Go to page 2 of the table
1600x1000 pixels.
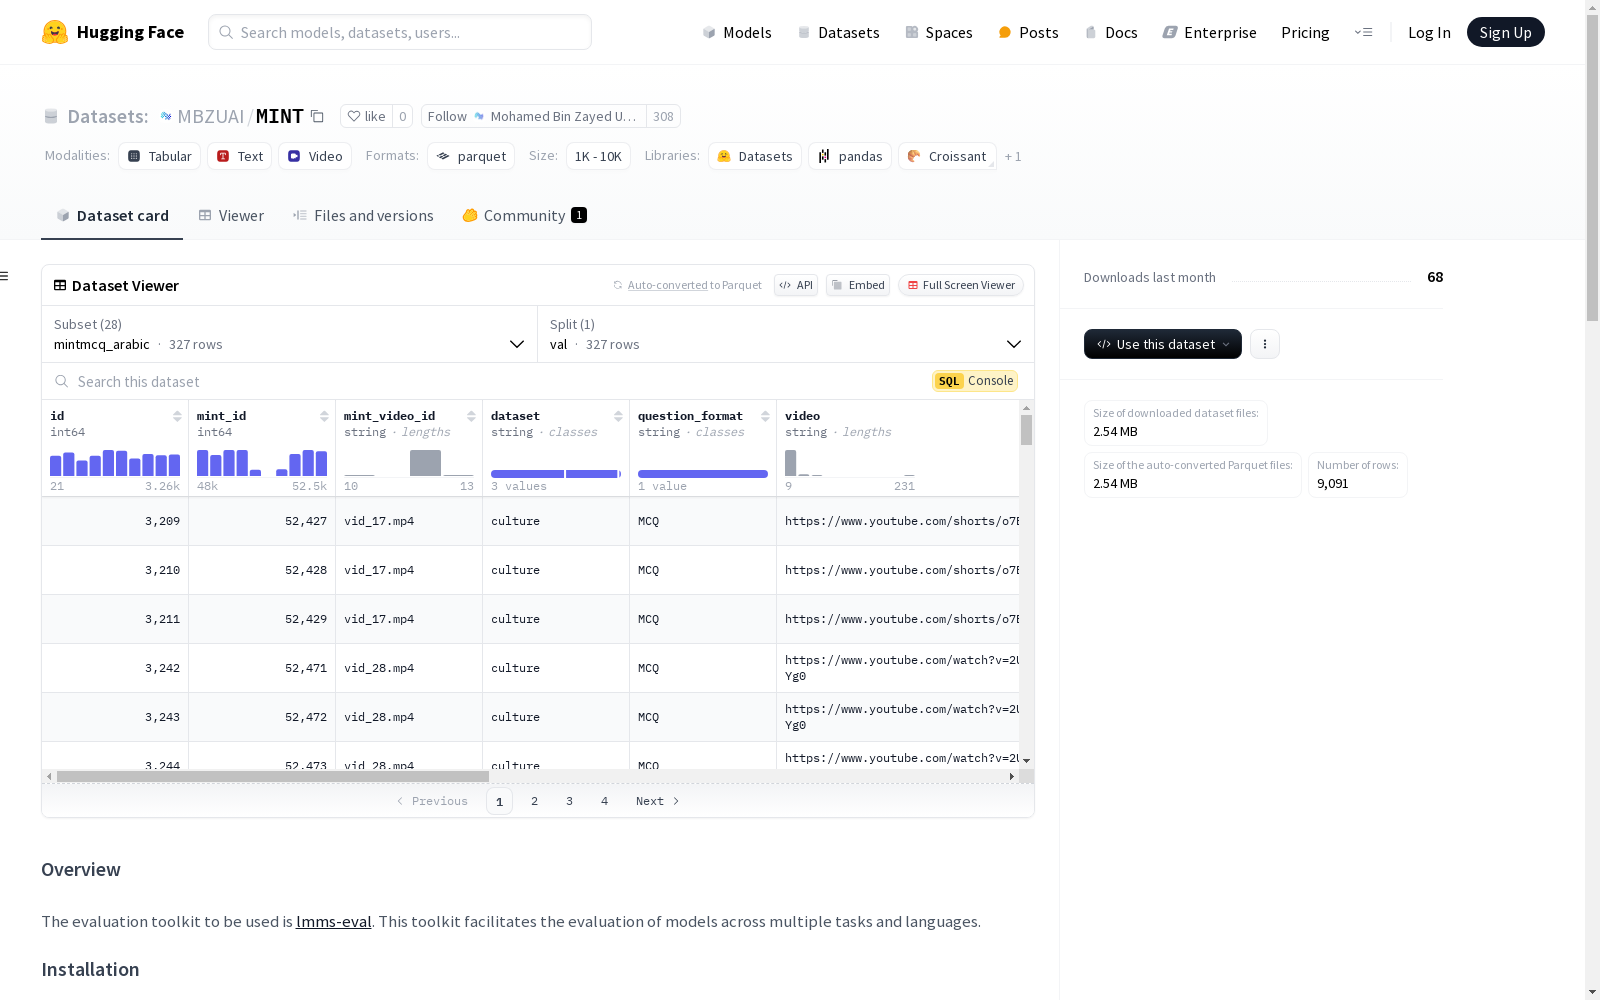[x=535, y=801]
